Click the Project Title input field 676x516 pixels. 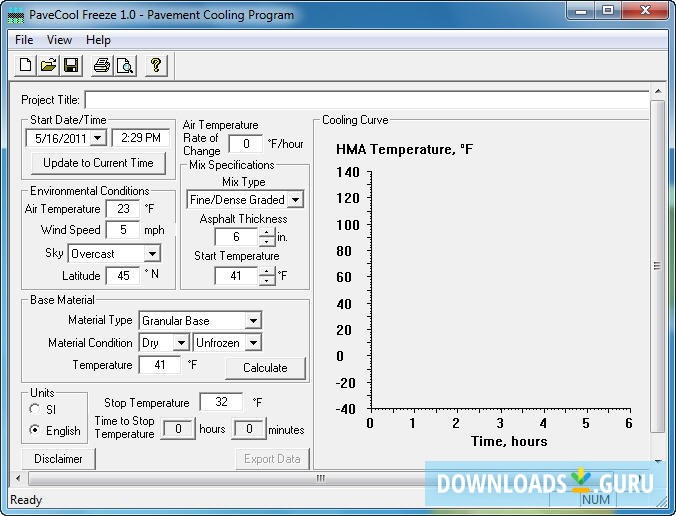366,100
